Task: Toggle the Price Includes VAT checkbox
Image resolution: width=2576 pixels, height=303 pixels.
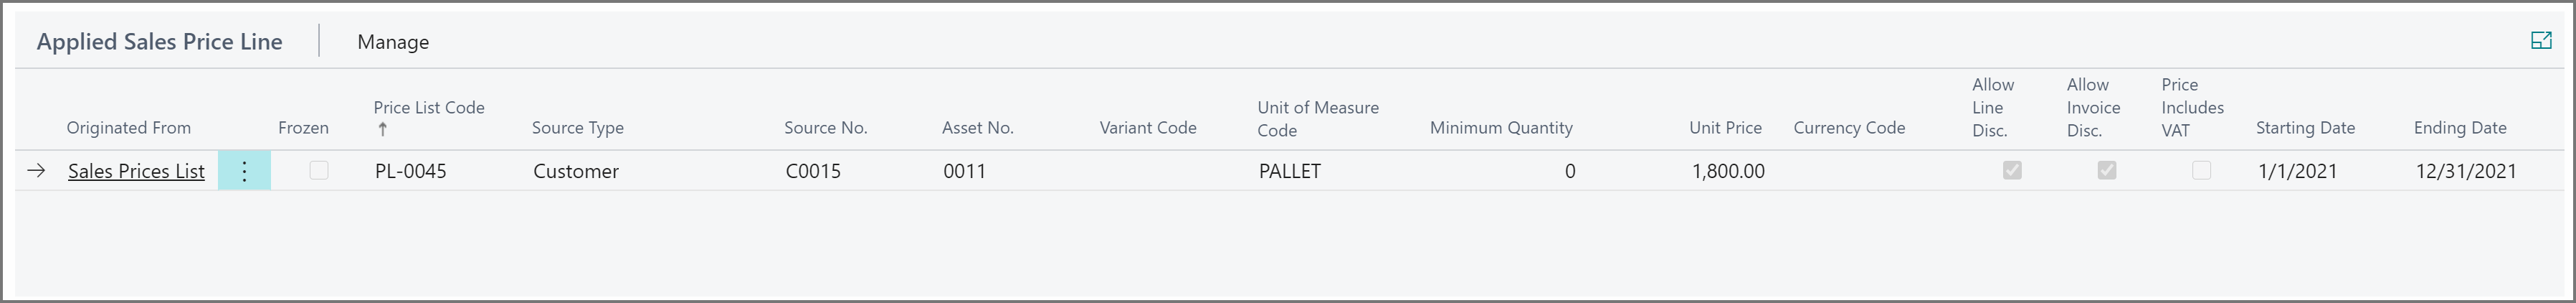Action: (x=2201, y=171)
